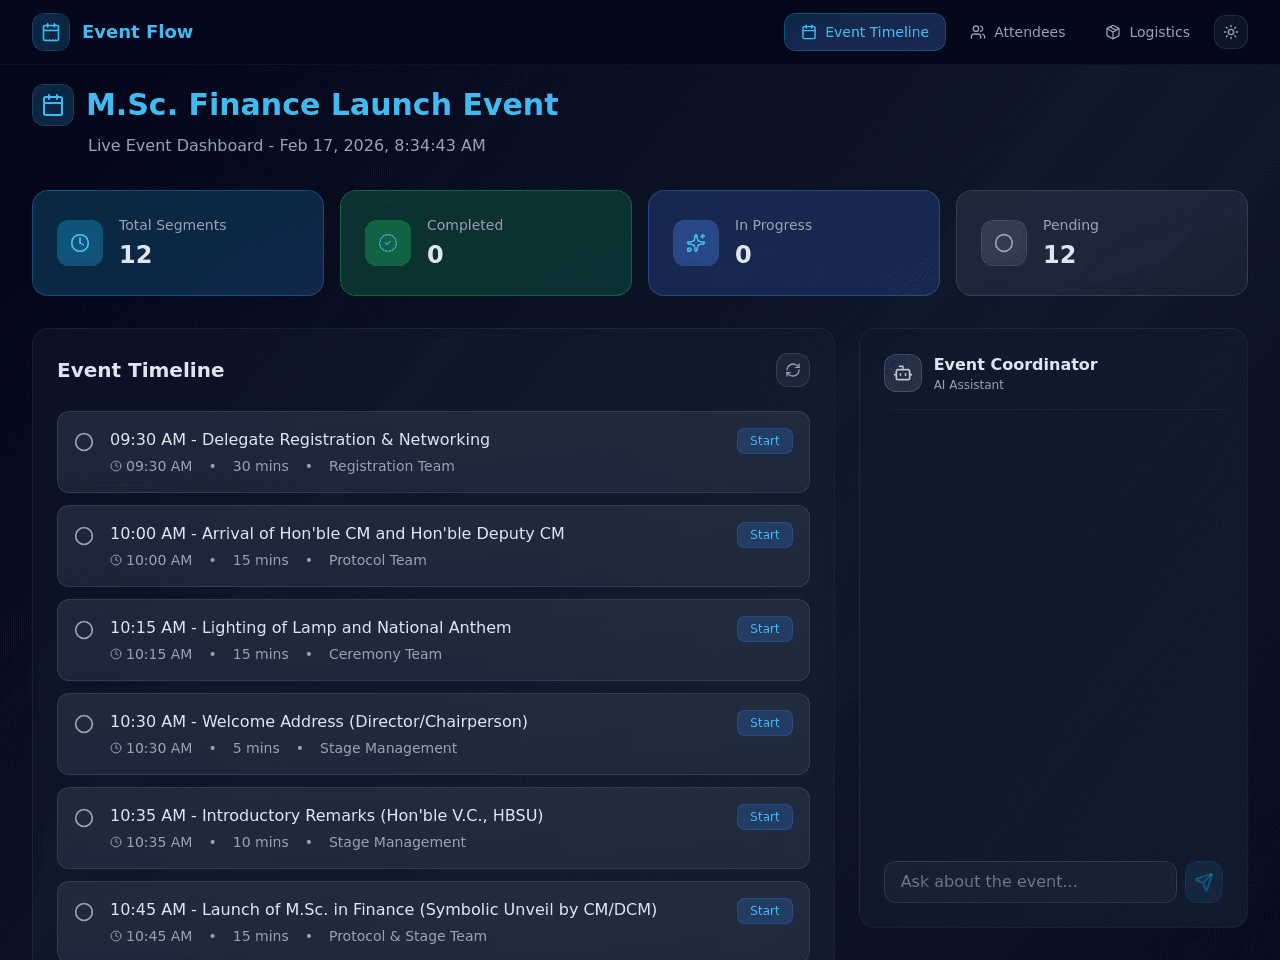Mark Introductory Remarks status circle
The width and height of the screenshot is (1280, 960).
coord(84,818)
